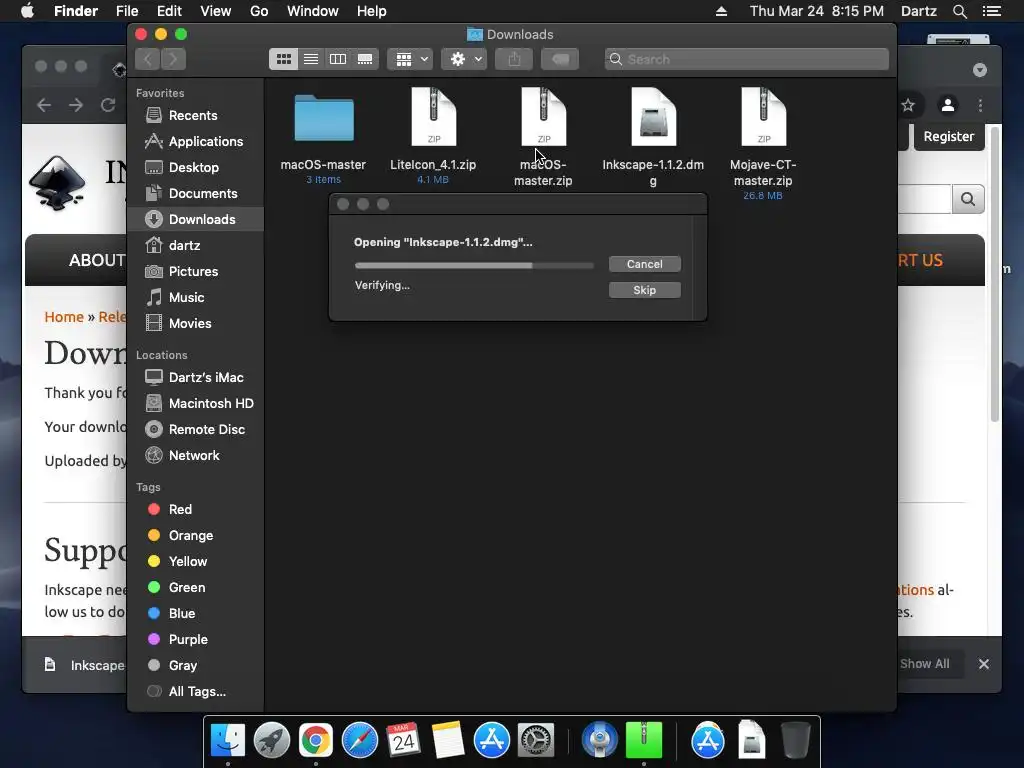This screenshot has height=768, width=1024.
Task: Switch Finder to column view
Action: coord(338,59)
